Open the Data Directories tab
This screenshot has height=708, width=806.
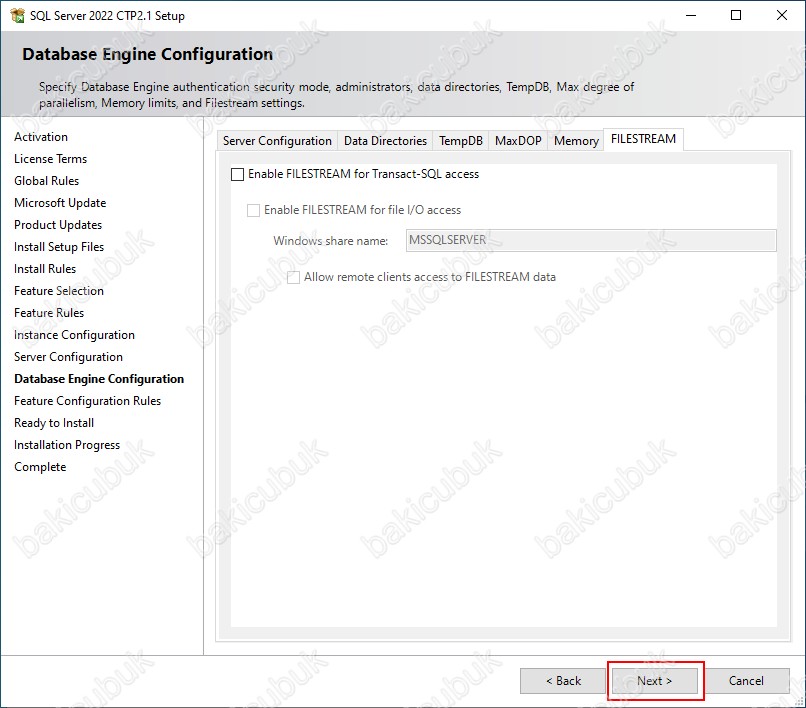[x=385, y=141]
